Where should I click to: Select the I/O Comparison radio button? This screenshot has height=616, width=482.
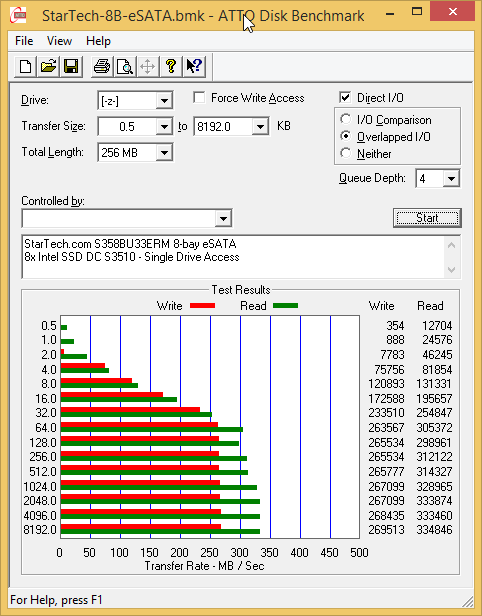coord(346,119)
